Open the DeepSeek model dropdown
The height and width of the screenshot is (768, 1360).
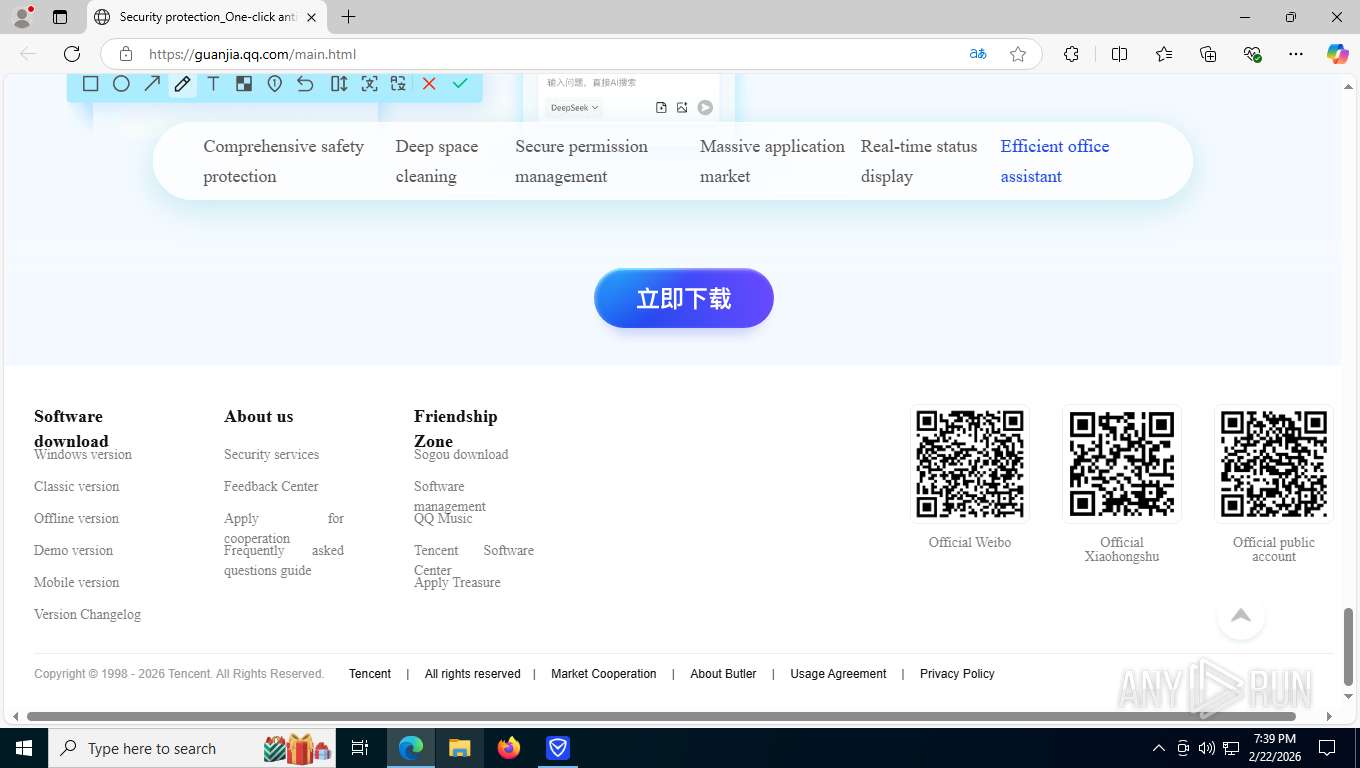[x=574, y=107]
